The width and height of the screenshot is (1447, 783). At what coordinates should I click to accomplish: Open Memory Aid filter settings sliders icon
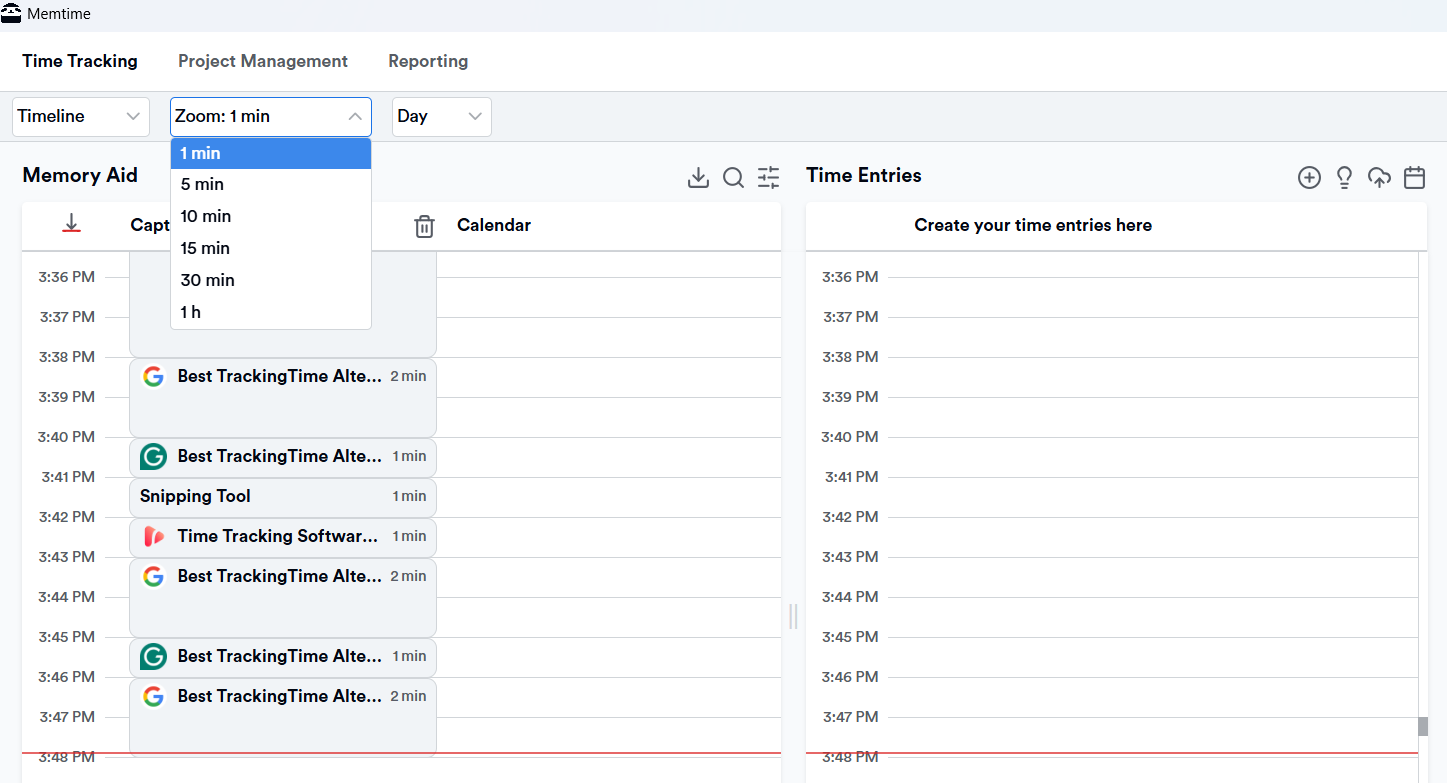pos(768,177)
